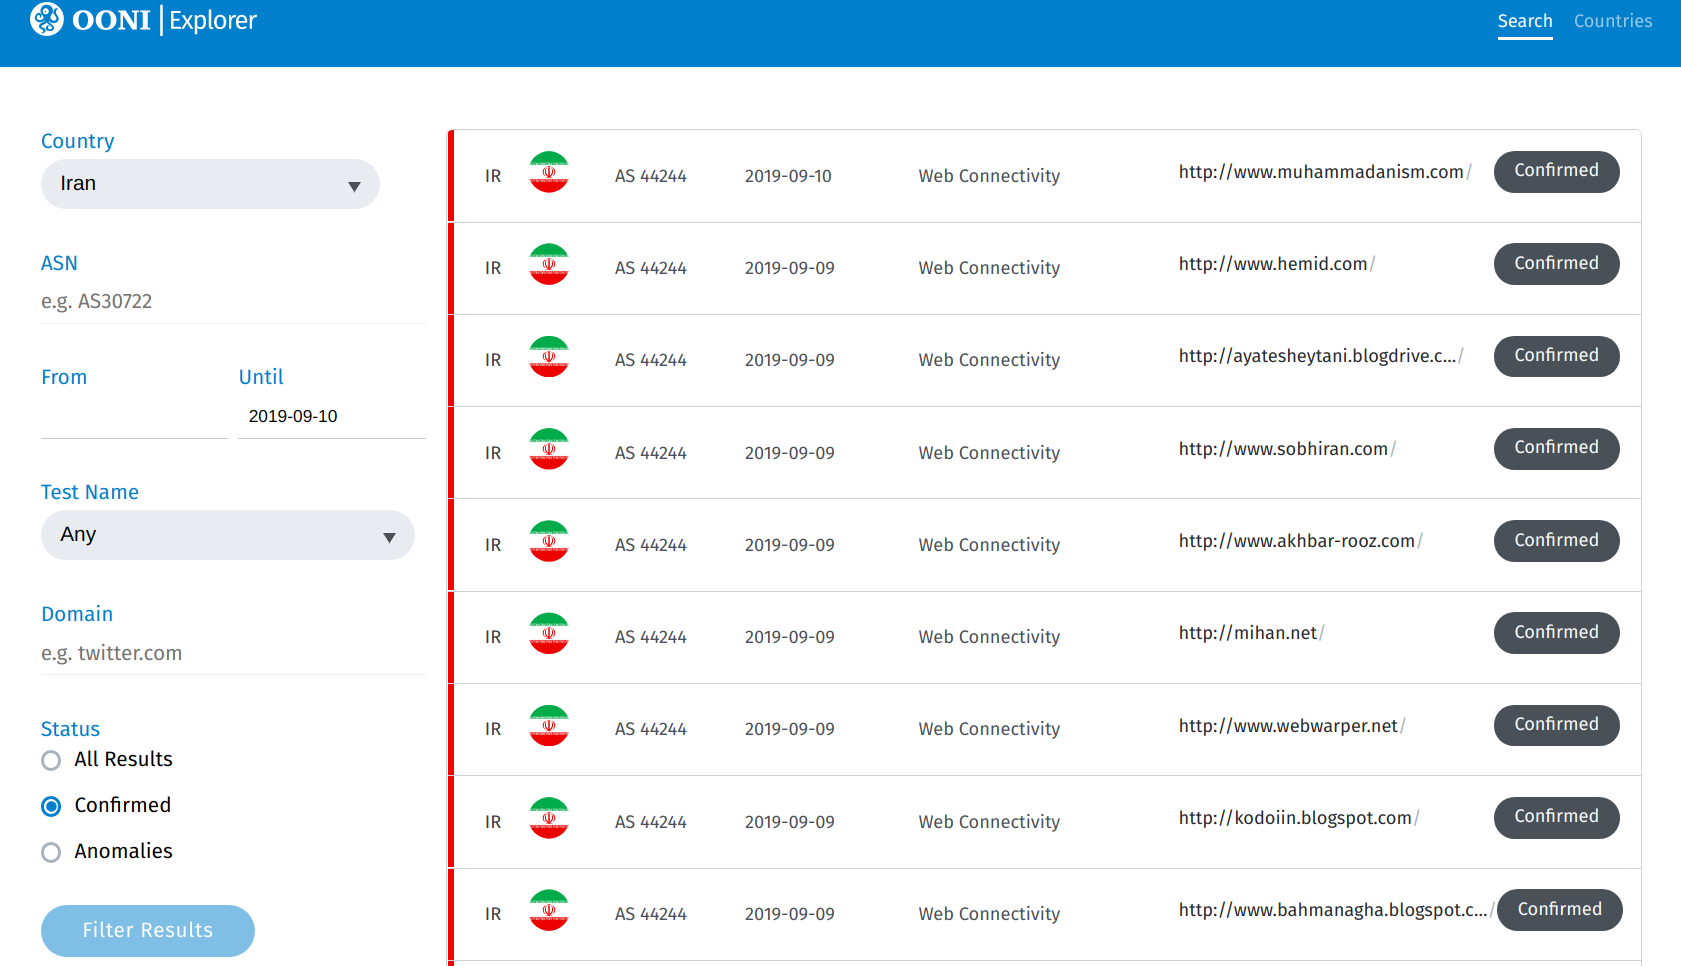Click the Iran flag on the muhammadanism.com row
This screenshot has height=966, width=1681.
click(548, 172)
